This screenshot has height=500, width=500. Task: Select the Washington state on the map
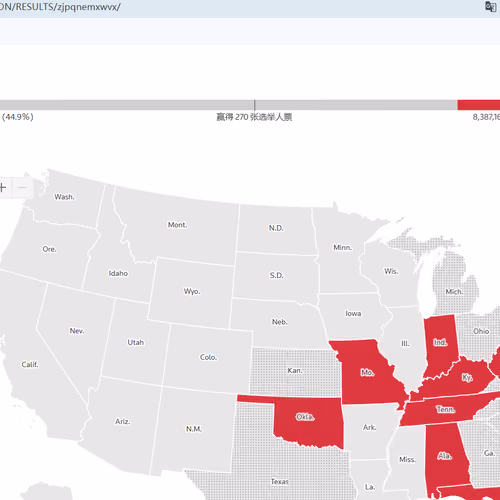click(x=64, y=197)
